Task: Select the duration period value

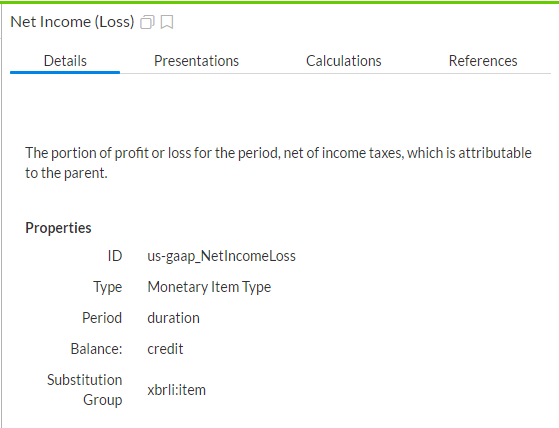Action: (x=173, y=318)
